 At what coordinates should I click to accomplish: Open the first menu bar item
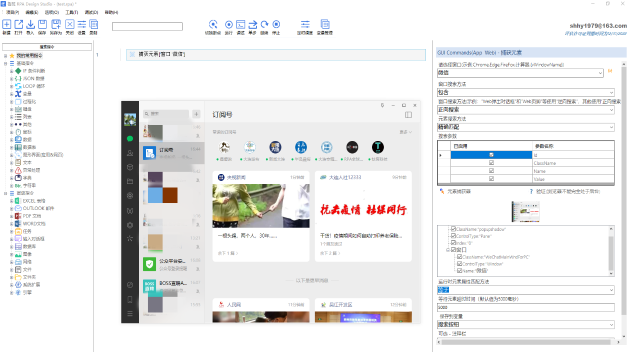(x=12, y=12)
